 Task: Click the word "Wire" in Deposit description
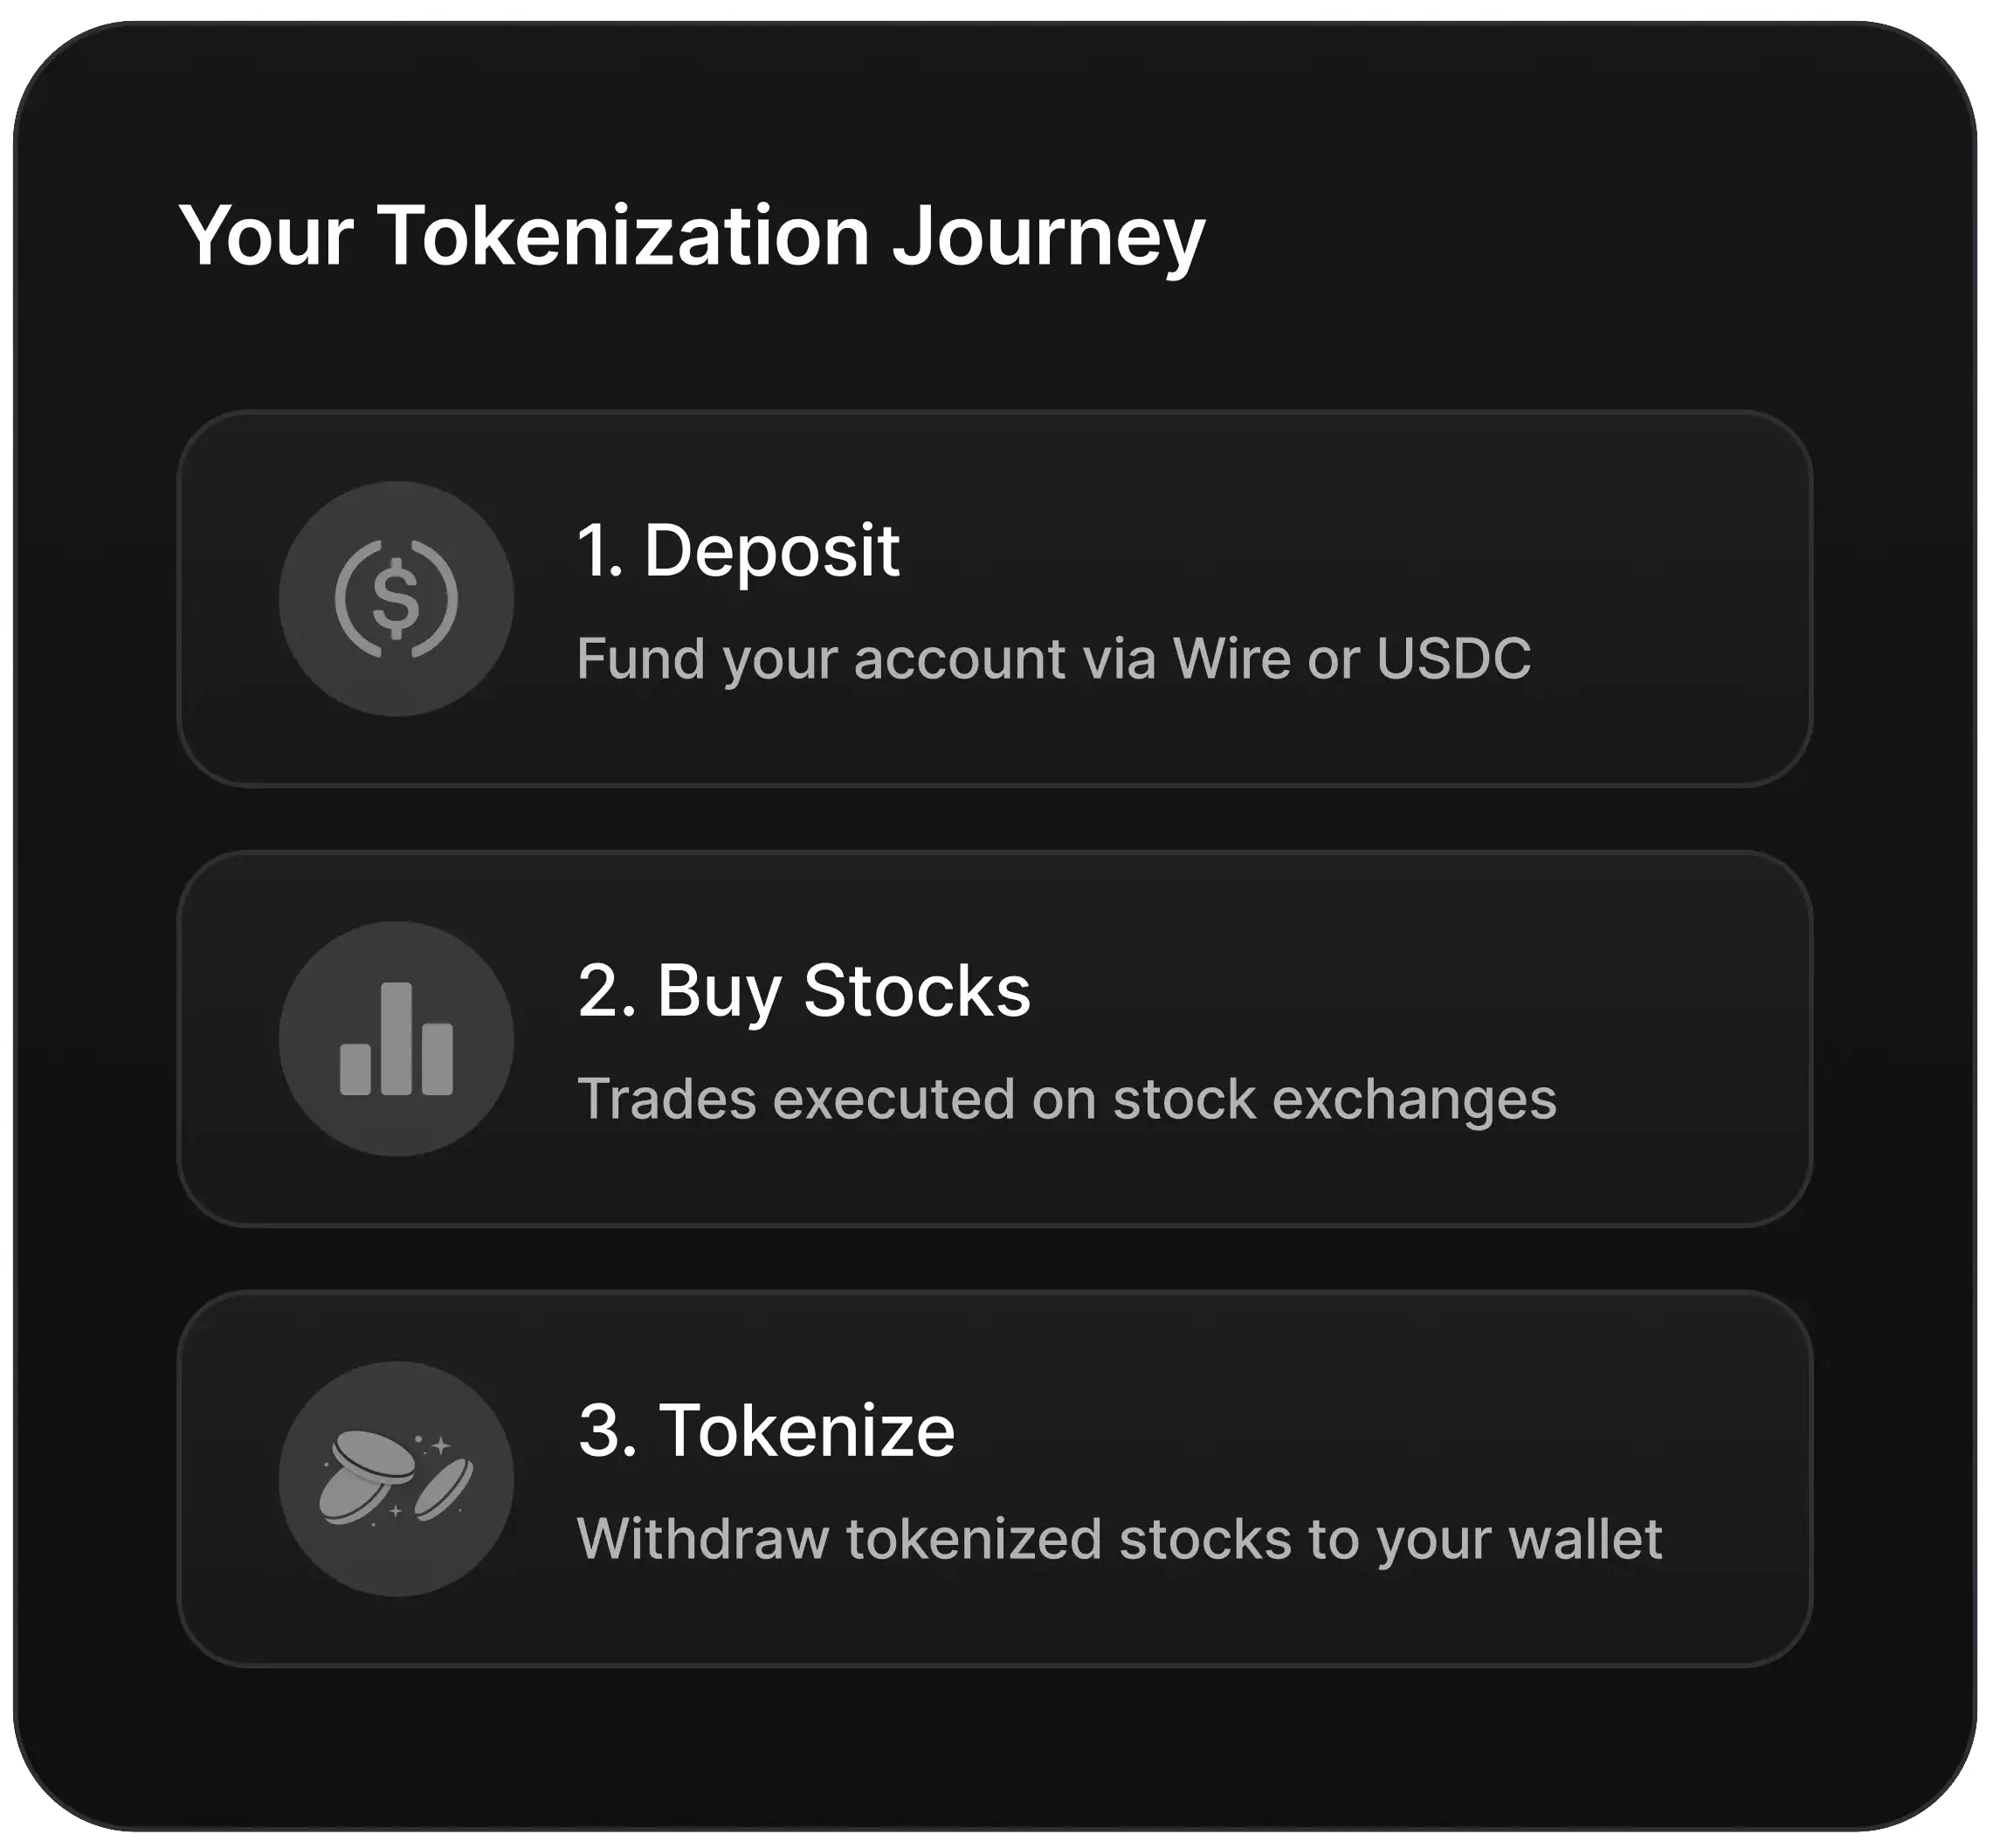1231,658
